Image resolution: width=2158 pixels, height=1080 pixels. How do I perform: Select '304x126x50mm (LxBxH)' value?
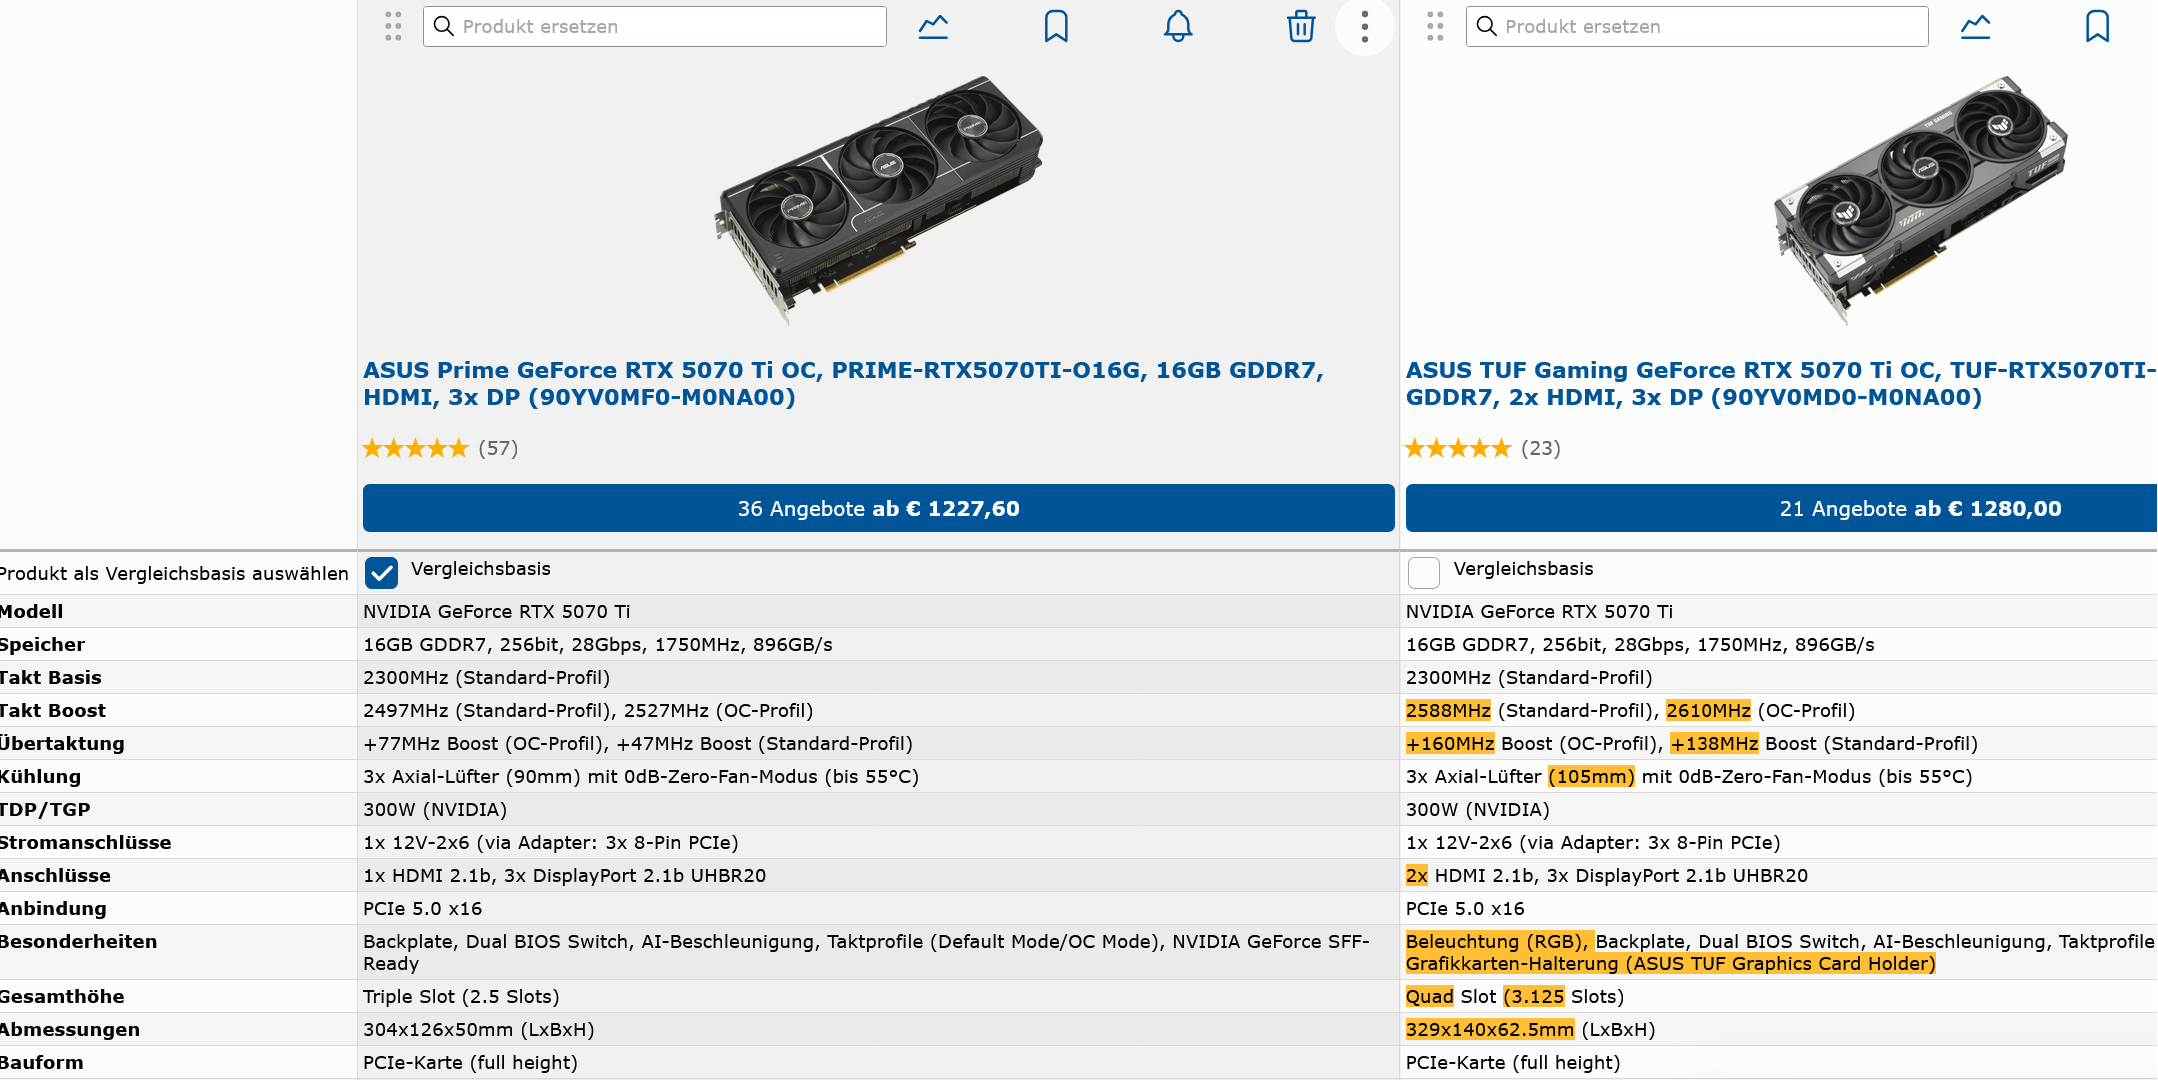click(479, 1029)
